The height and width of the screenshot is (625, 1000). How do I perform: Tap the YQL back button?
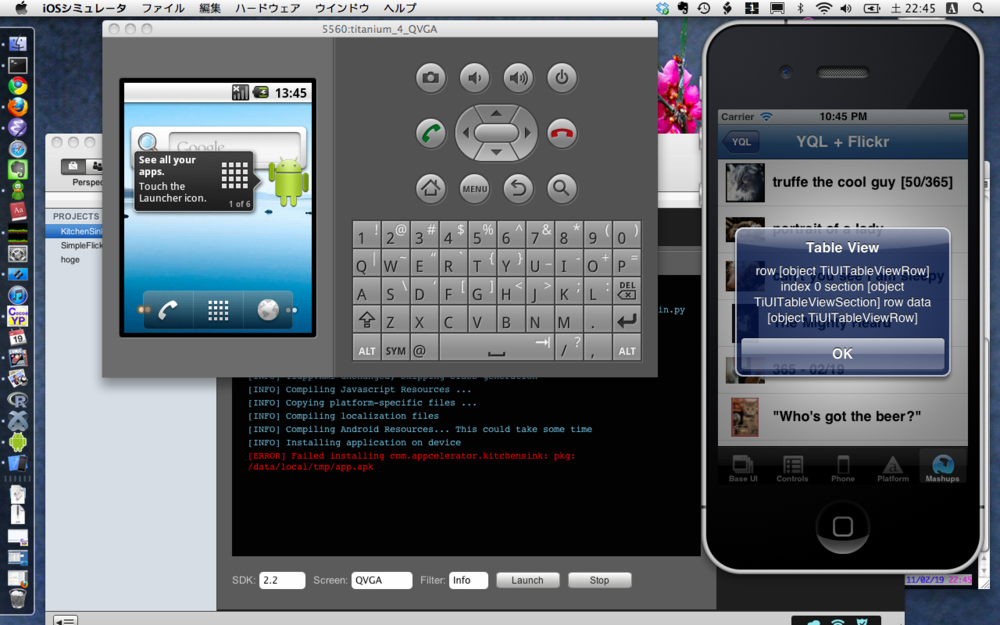(x=740, y=142)
